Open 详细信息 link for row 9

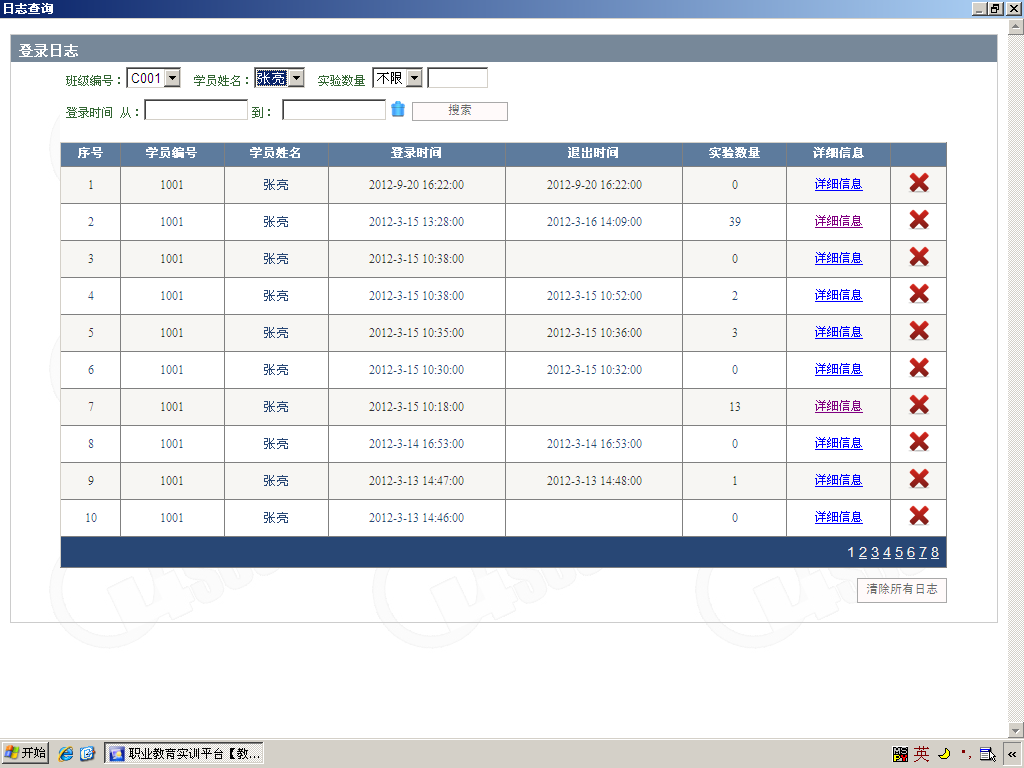tap(839, 480)
